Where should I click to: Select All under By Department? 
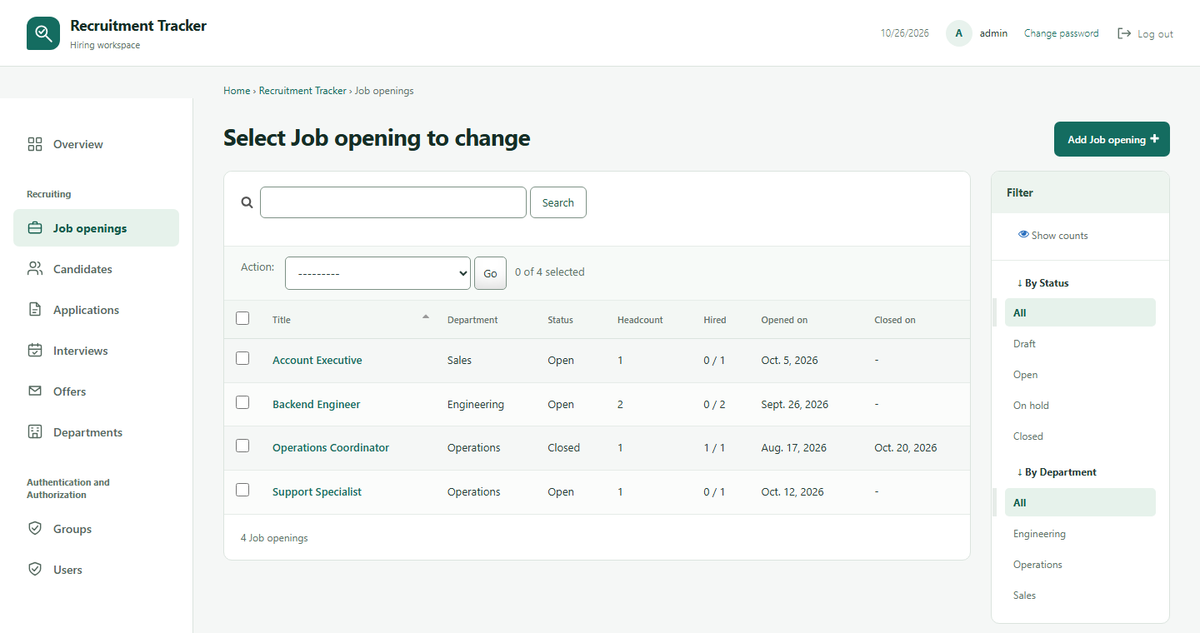pyautogui.click(x=1080, y=503)
